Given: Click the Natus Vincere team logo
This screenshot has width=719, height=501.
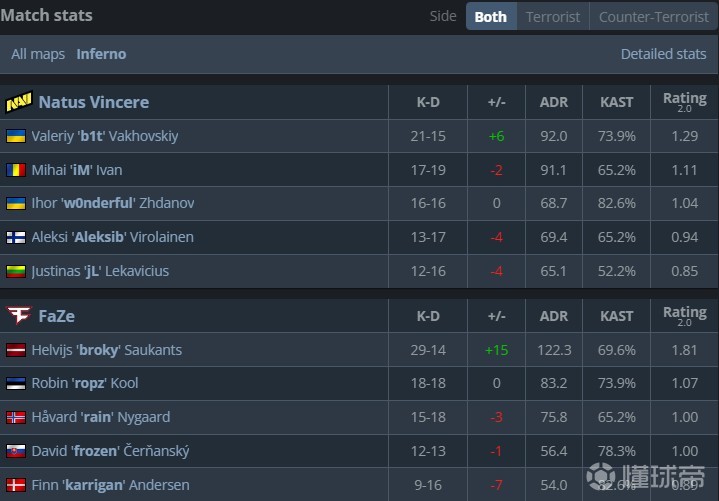Looking at the screenshot, I should [x=18, y=102].
